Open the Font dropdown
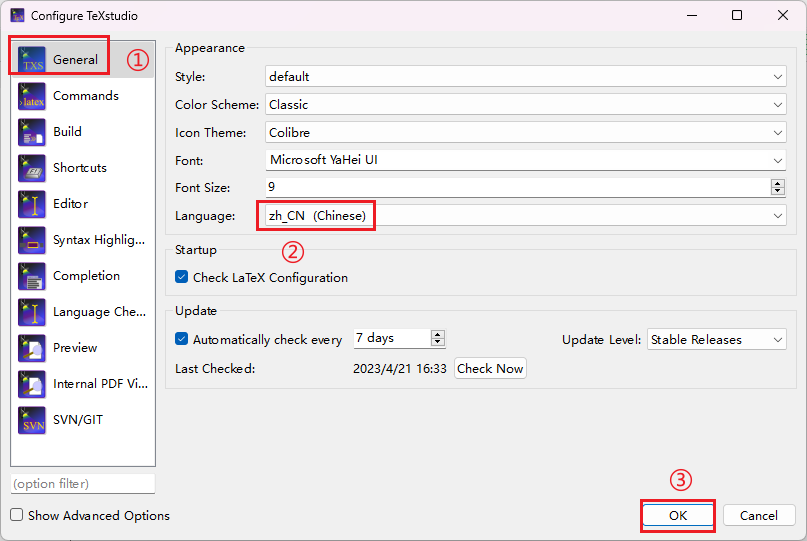This screenshot has height=541, width=807. pos(525,160)
